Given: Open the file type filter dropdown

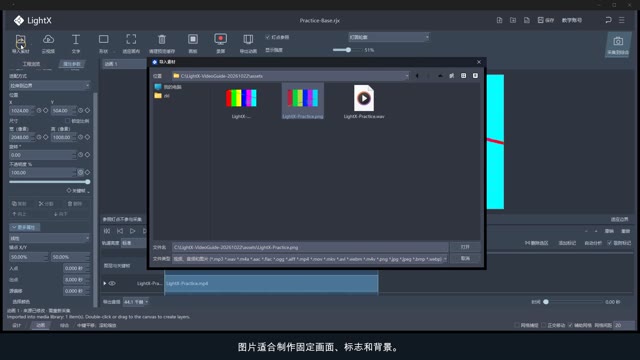Looking at the screenshot, I should (309, 259).
